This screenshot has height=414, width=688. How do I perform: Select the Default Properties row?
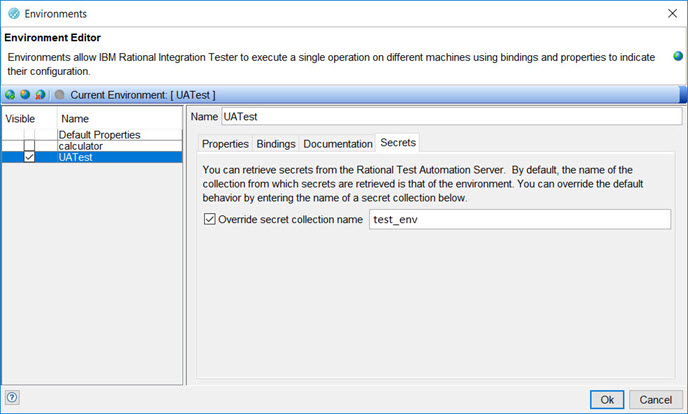pos(92,135)
